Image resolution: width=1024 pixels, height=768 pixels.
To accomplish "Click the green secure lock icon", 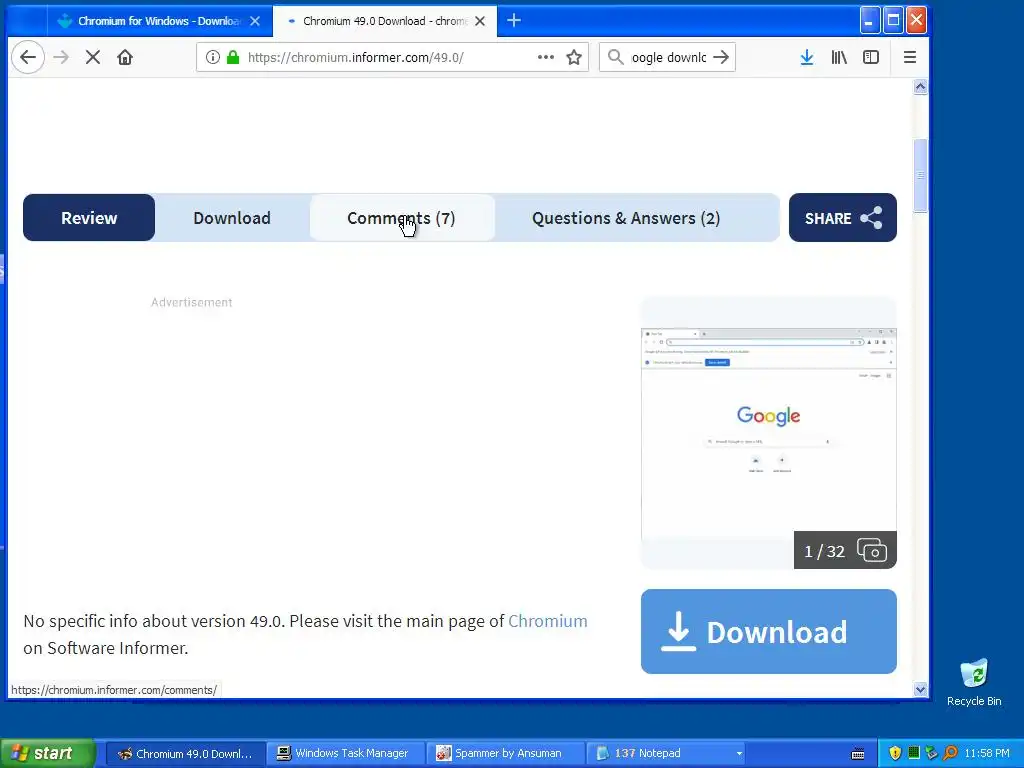I will click(x=232, y=57).
